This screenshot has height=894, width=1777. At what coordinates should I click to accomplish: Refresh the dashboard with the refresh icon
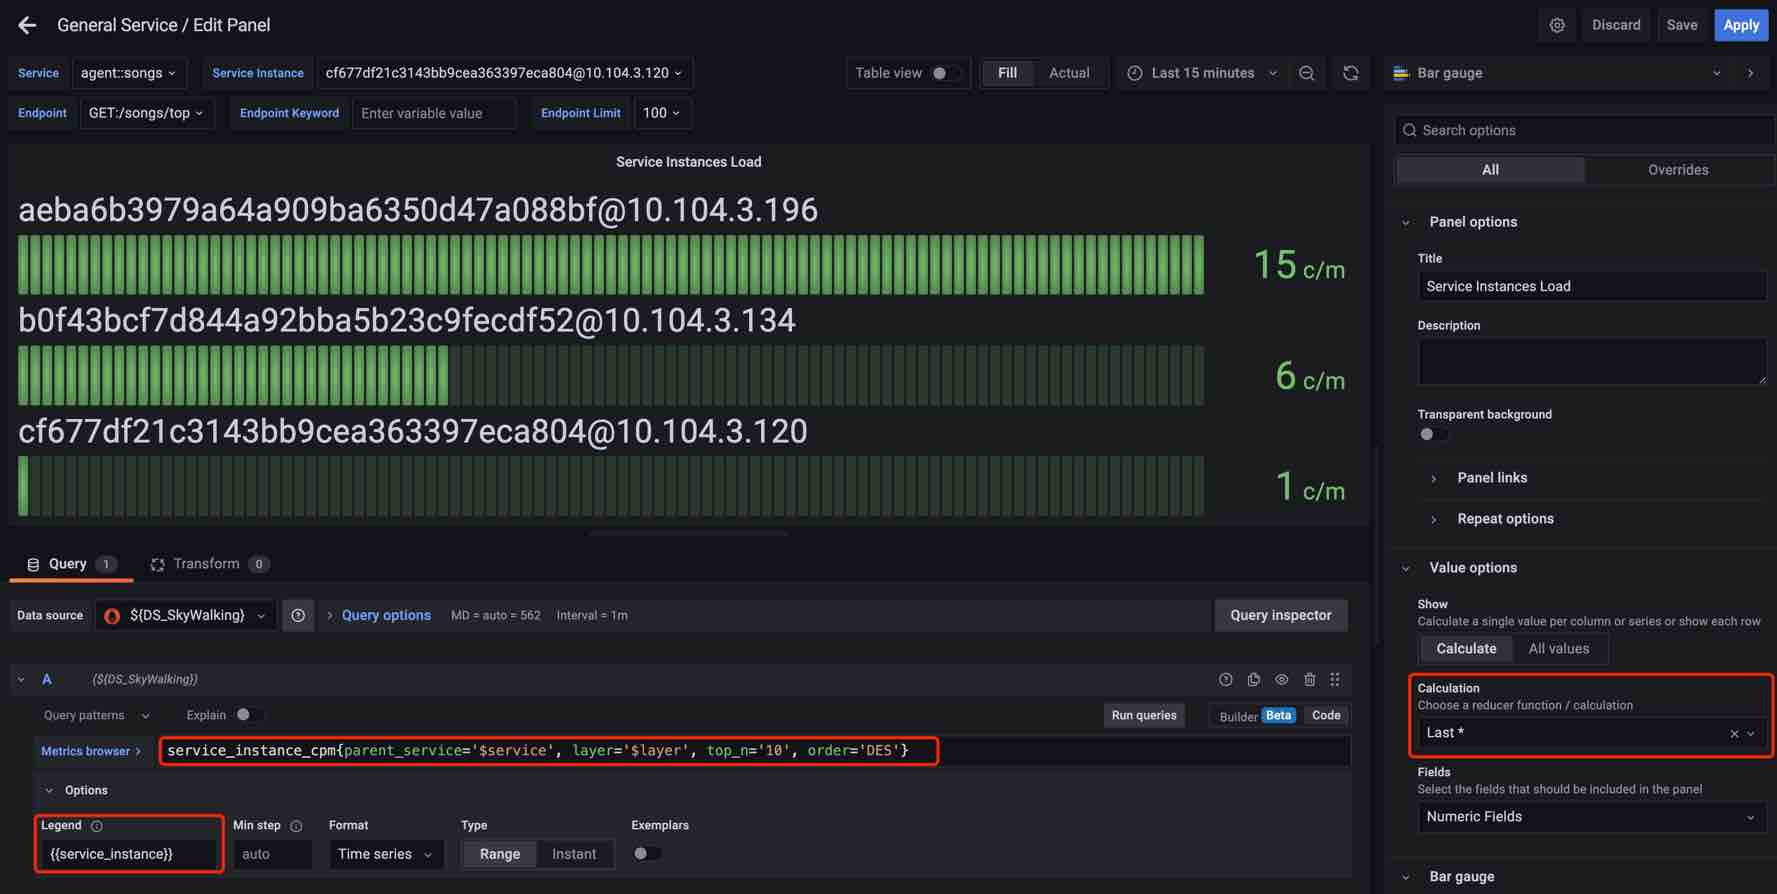point(1350,73)
